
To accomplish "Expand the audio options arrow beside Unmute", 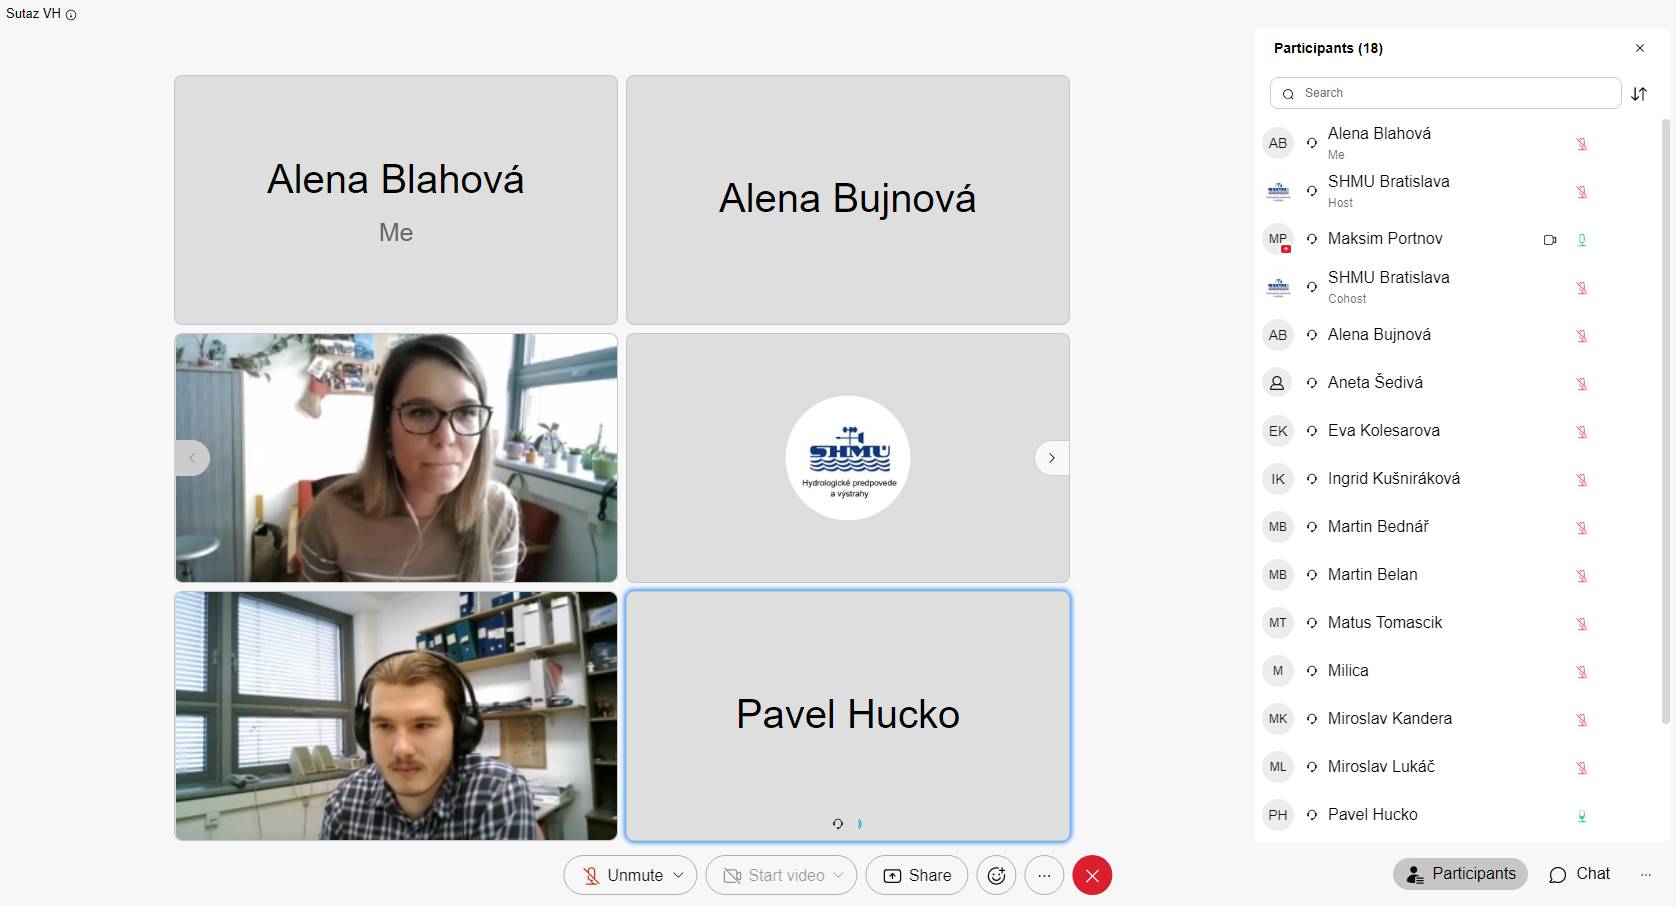I will [679, 876].
